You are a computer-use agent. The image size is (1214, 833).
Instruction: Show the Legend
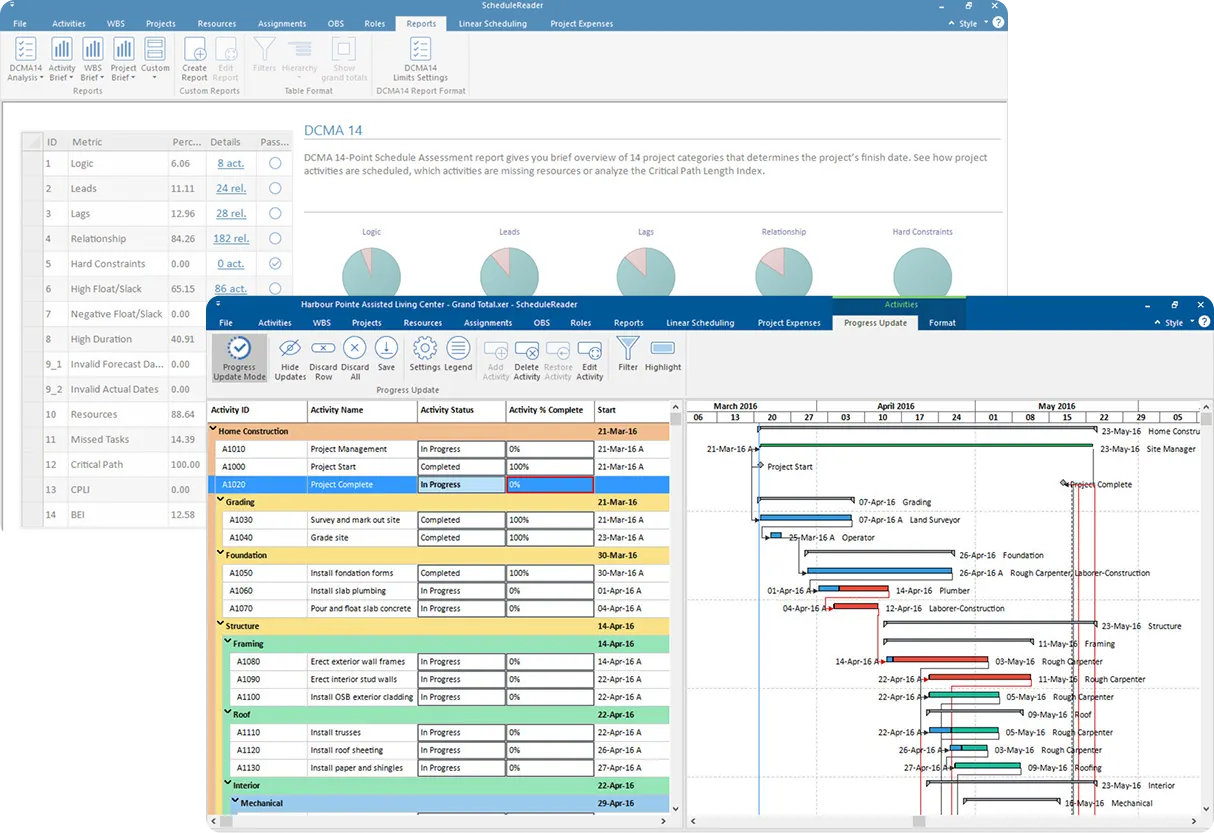click(x=458, y=354)
